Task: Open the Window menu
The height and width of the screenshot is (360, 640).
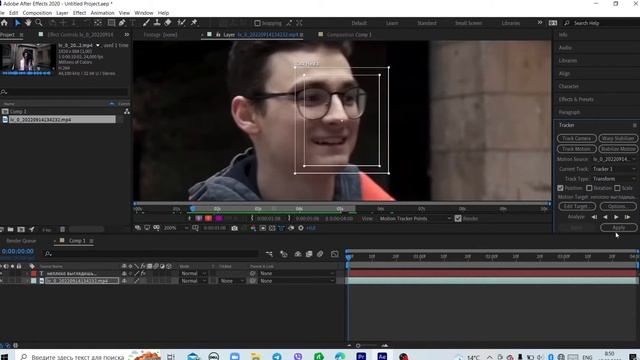Action: (144, 13)
